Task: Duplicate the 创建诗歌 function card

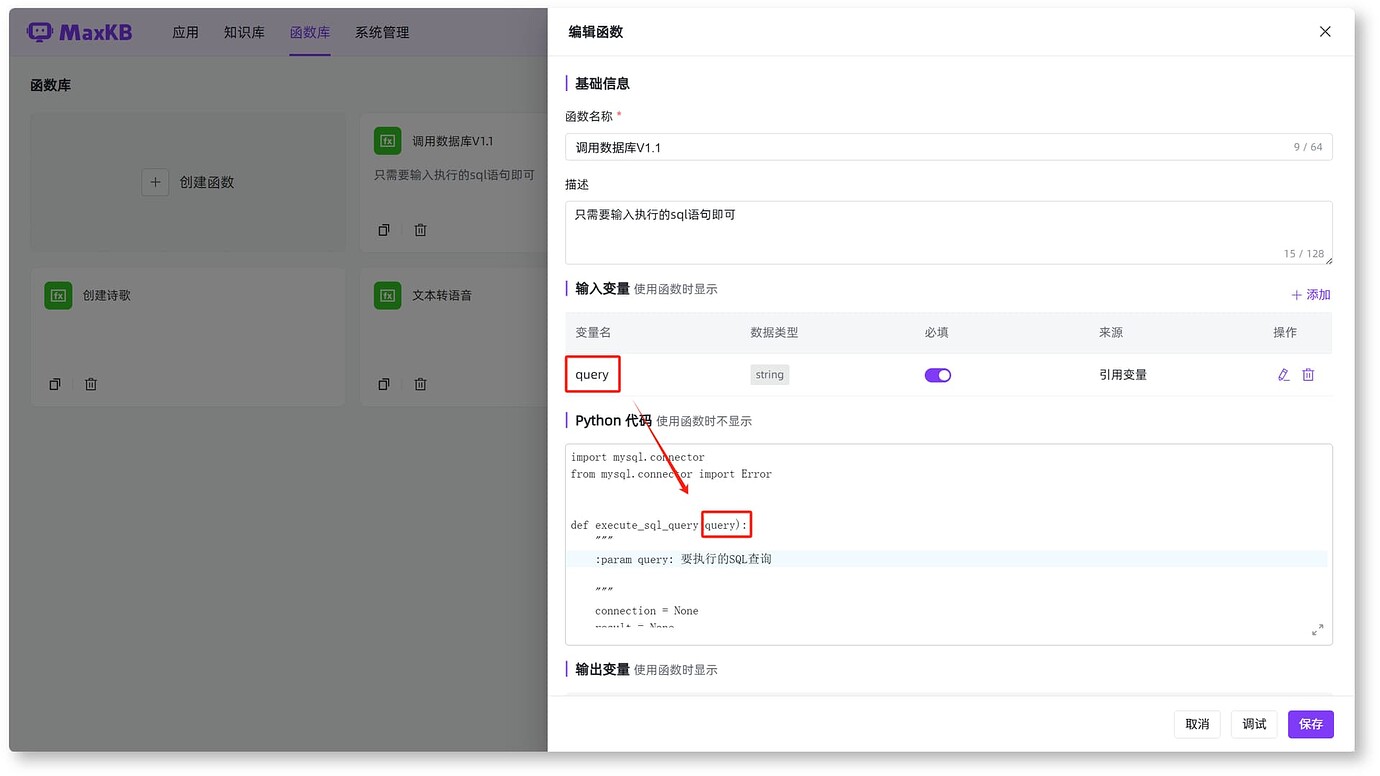Action: point(54,383)
